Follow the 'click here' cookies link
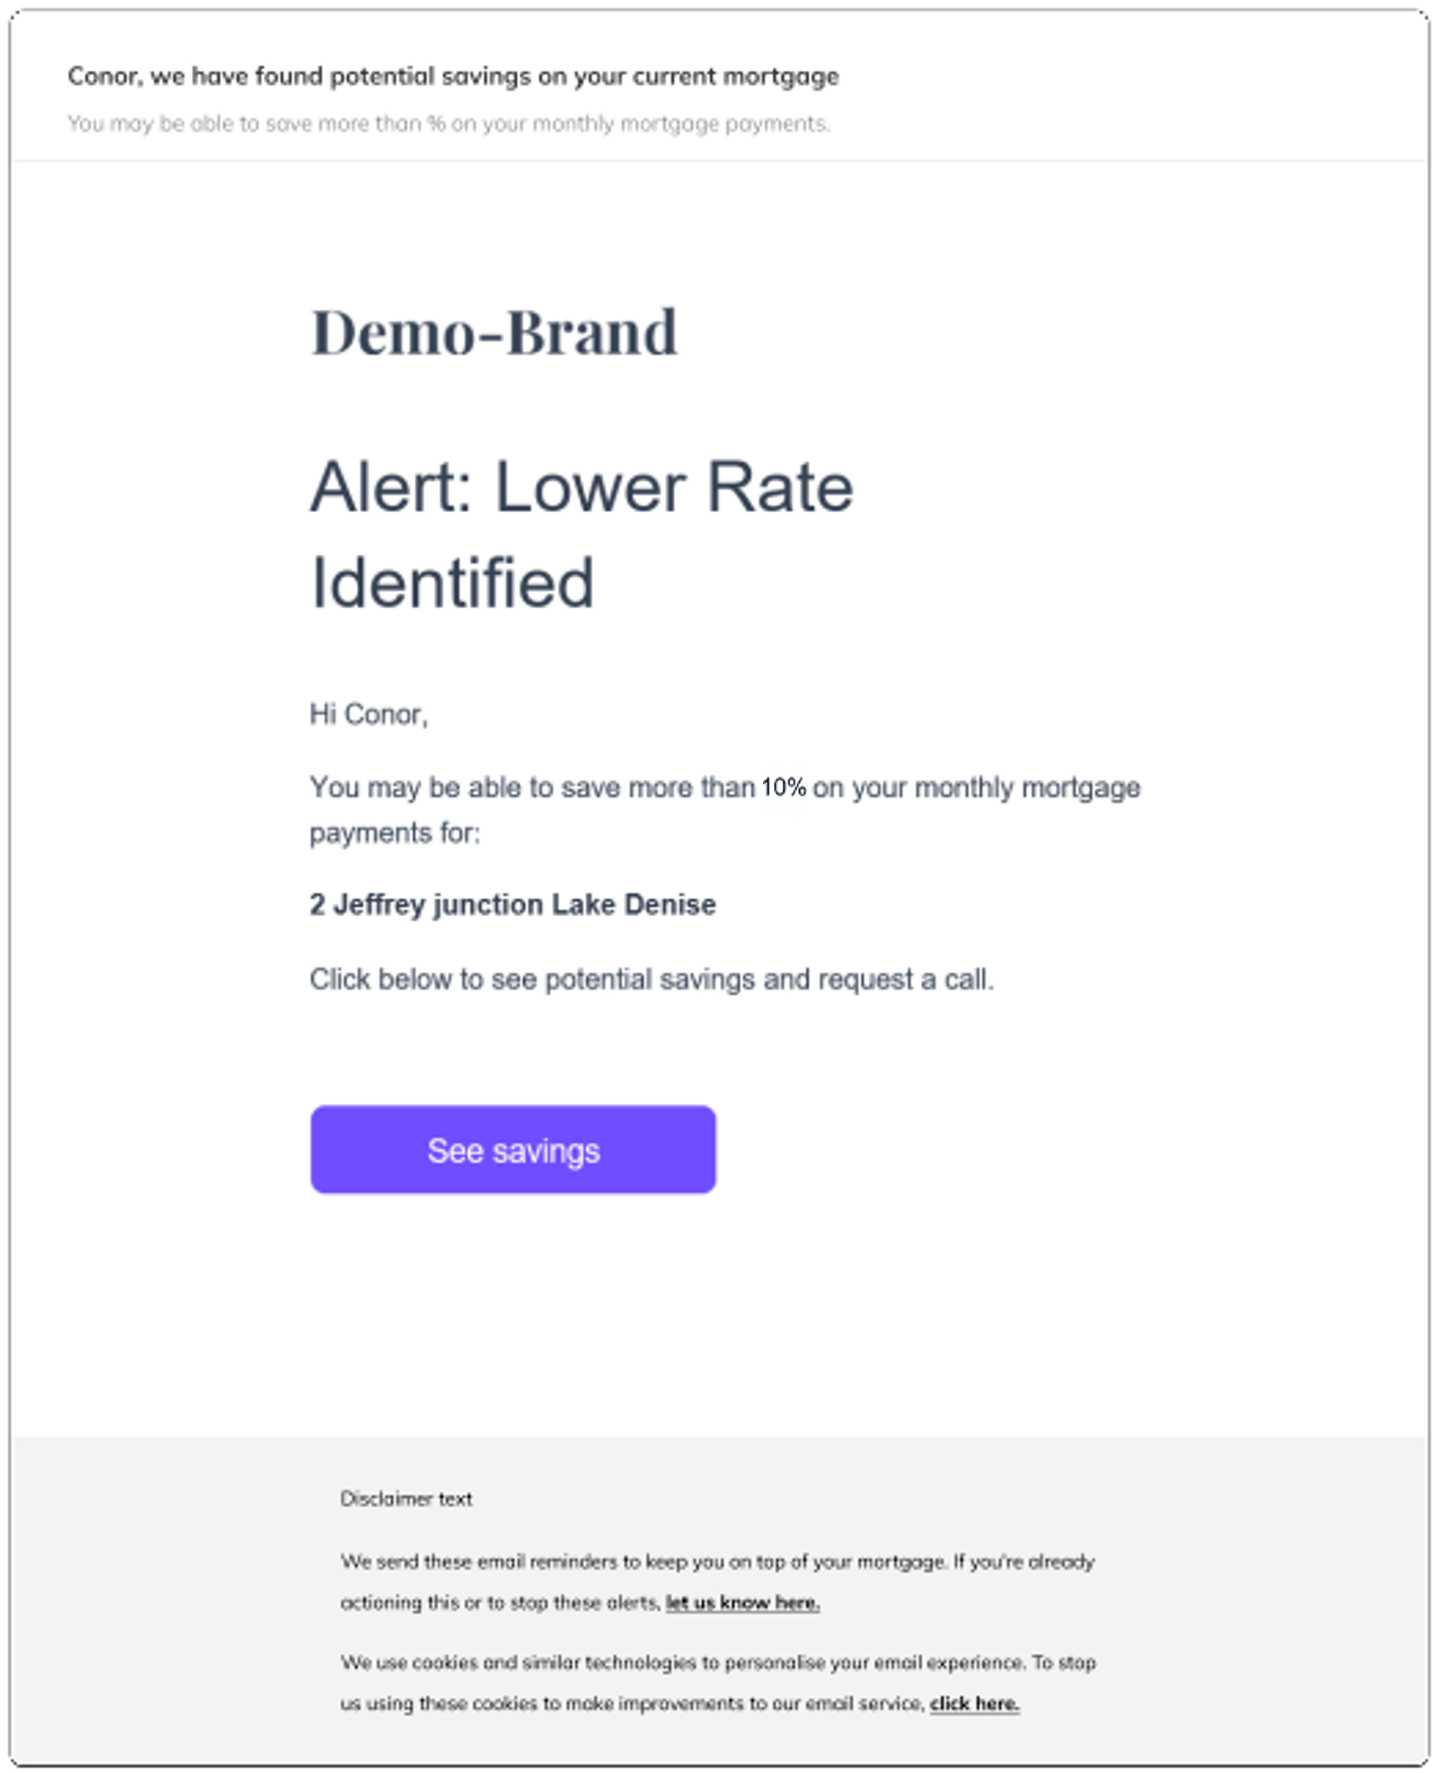The width and height of the screenshot is (1439, 1773). [975, 1703]
